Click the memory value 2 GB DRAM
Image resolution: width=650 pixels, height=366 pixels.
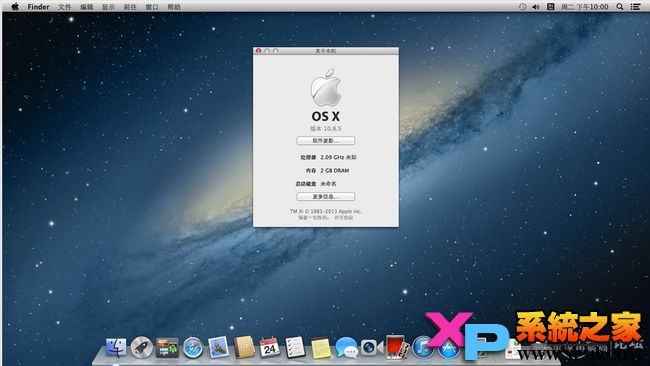point(335,170)
